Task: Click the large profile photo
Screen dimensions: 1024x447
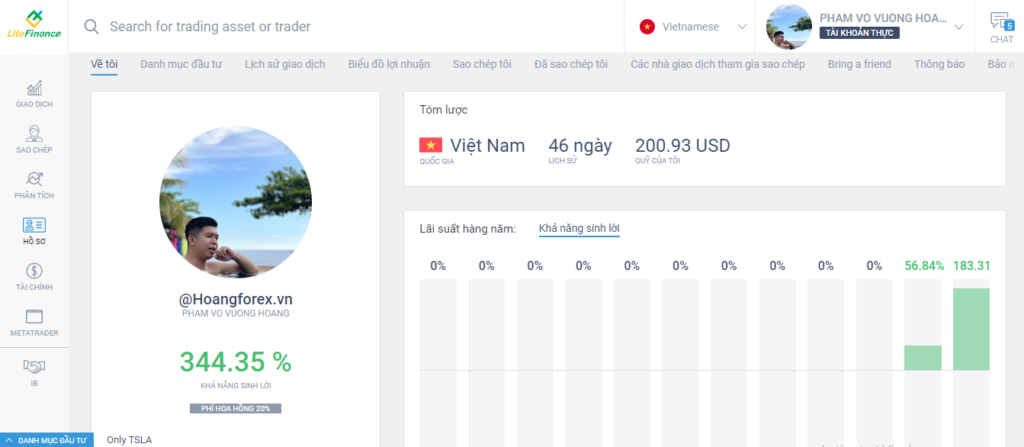Action: point(235,202)
